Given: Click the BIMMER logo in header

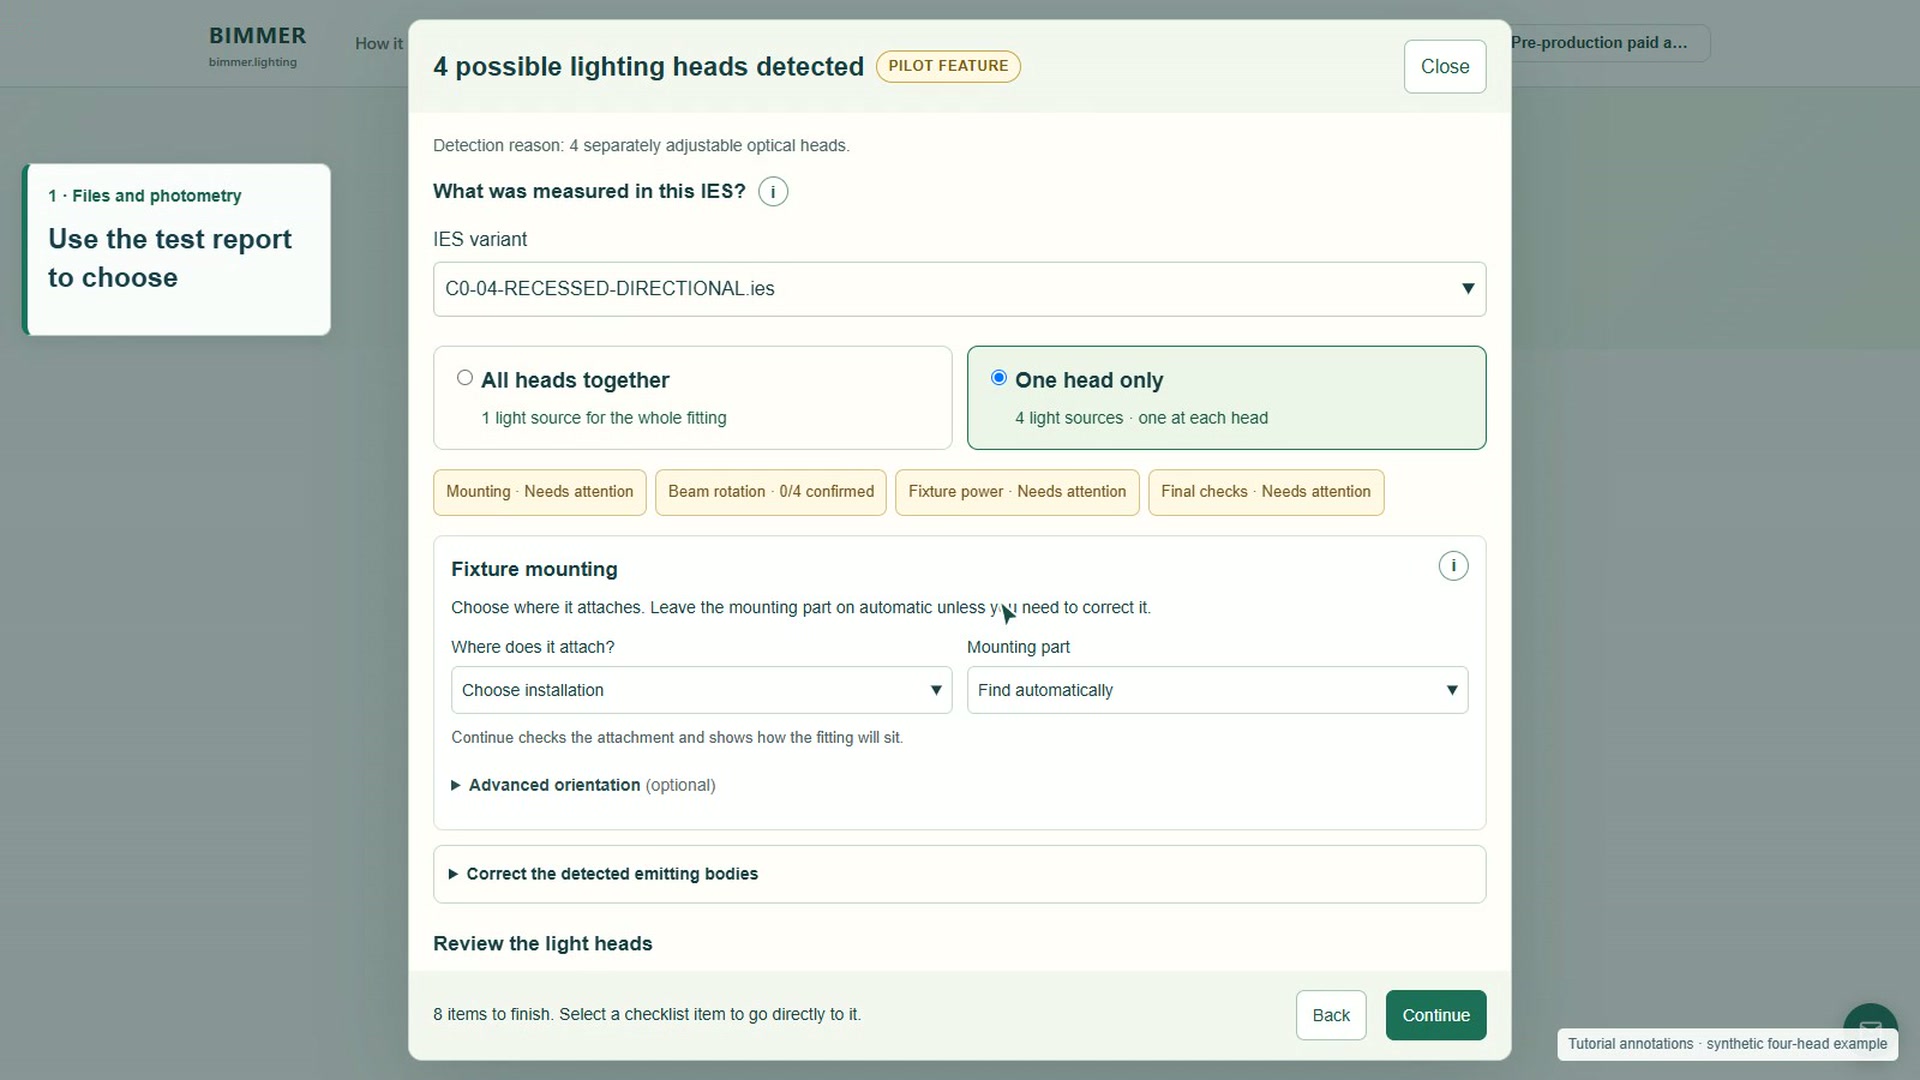Looking at the screenshot, I should (257, 45).
